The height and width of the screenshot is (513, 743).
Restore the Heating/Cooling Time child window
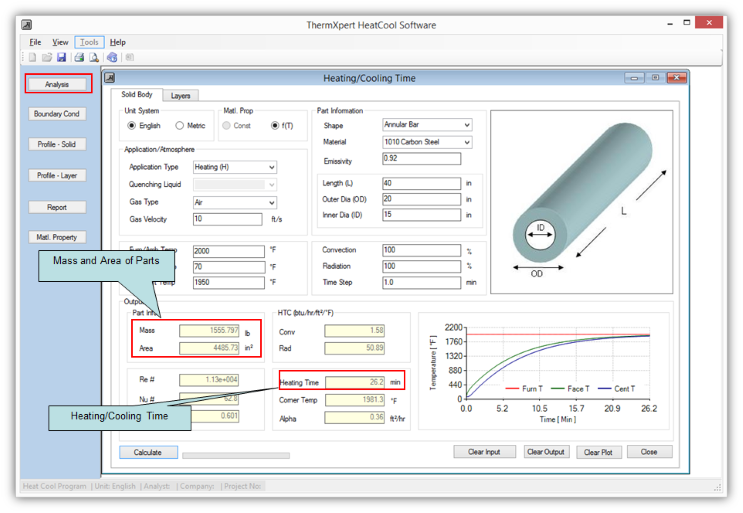tap(655, 78)
